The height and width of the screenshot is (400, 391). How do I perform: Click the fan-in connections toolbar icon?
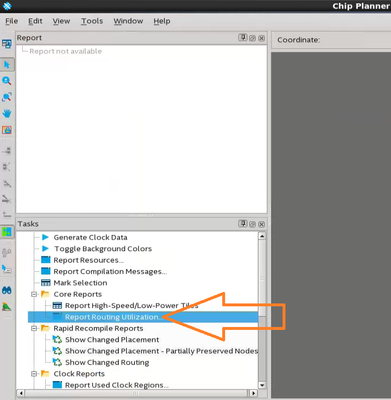pyautogui.click(x=7, y=151)
